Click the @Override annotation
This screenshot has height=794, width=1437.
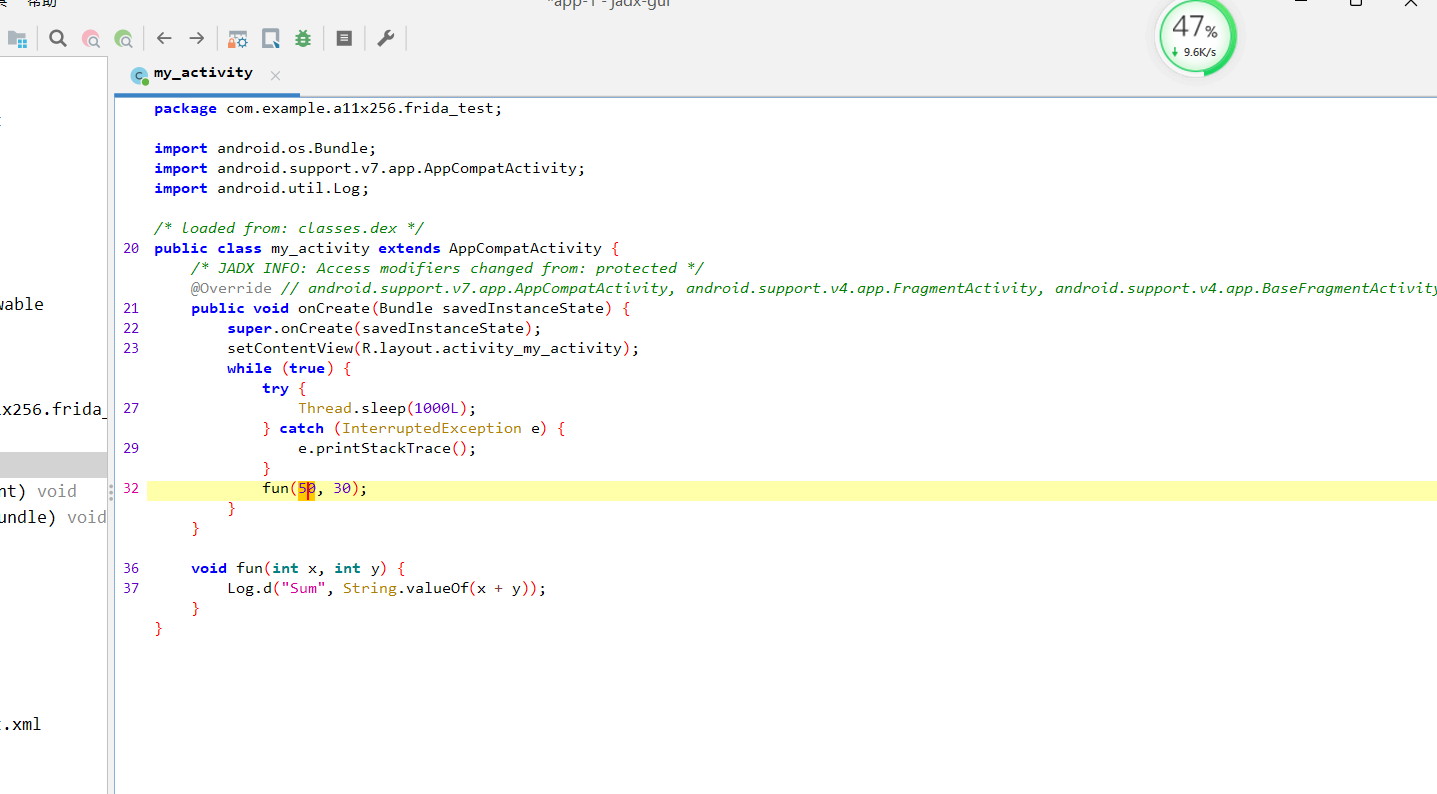[231, 288]
